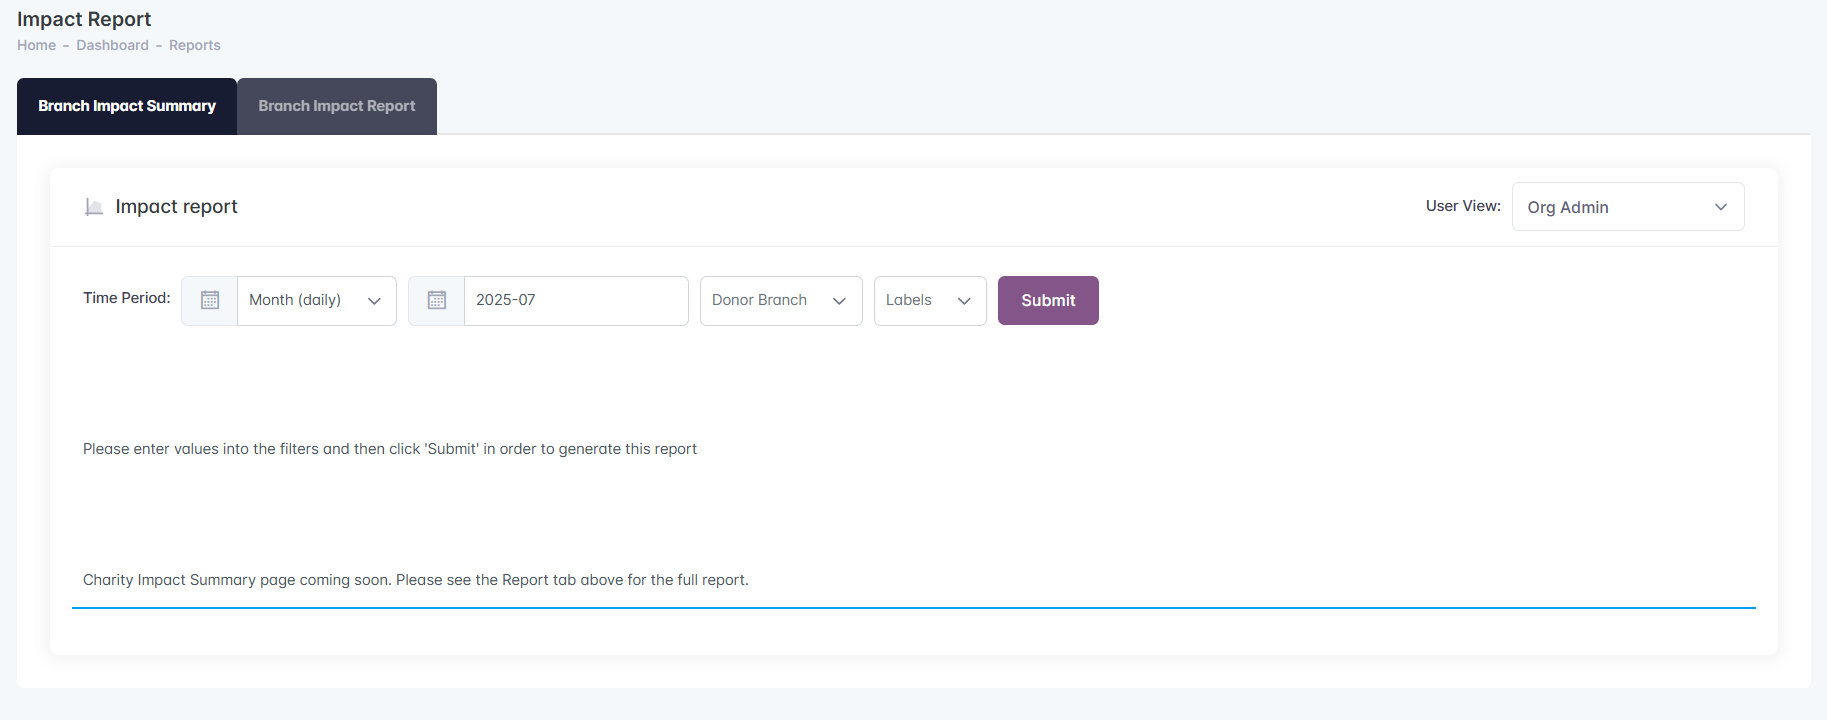Click calendar icon before Month (daily)

(210, 301)
